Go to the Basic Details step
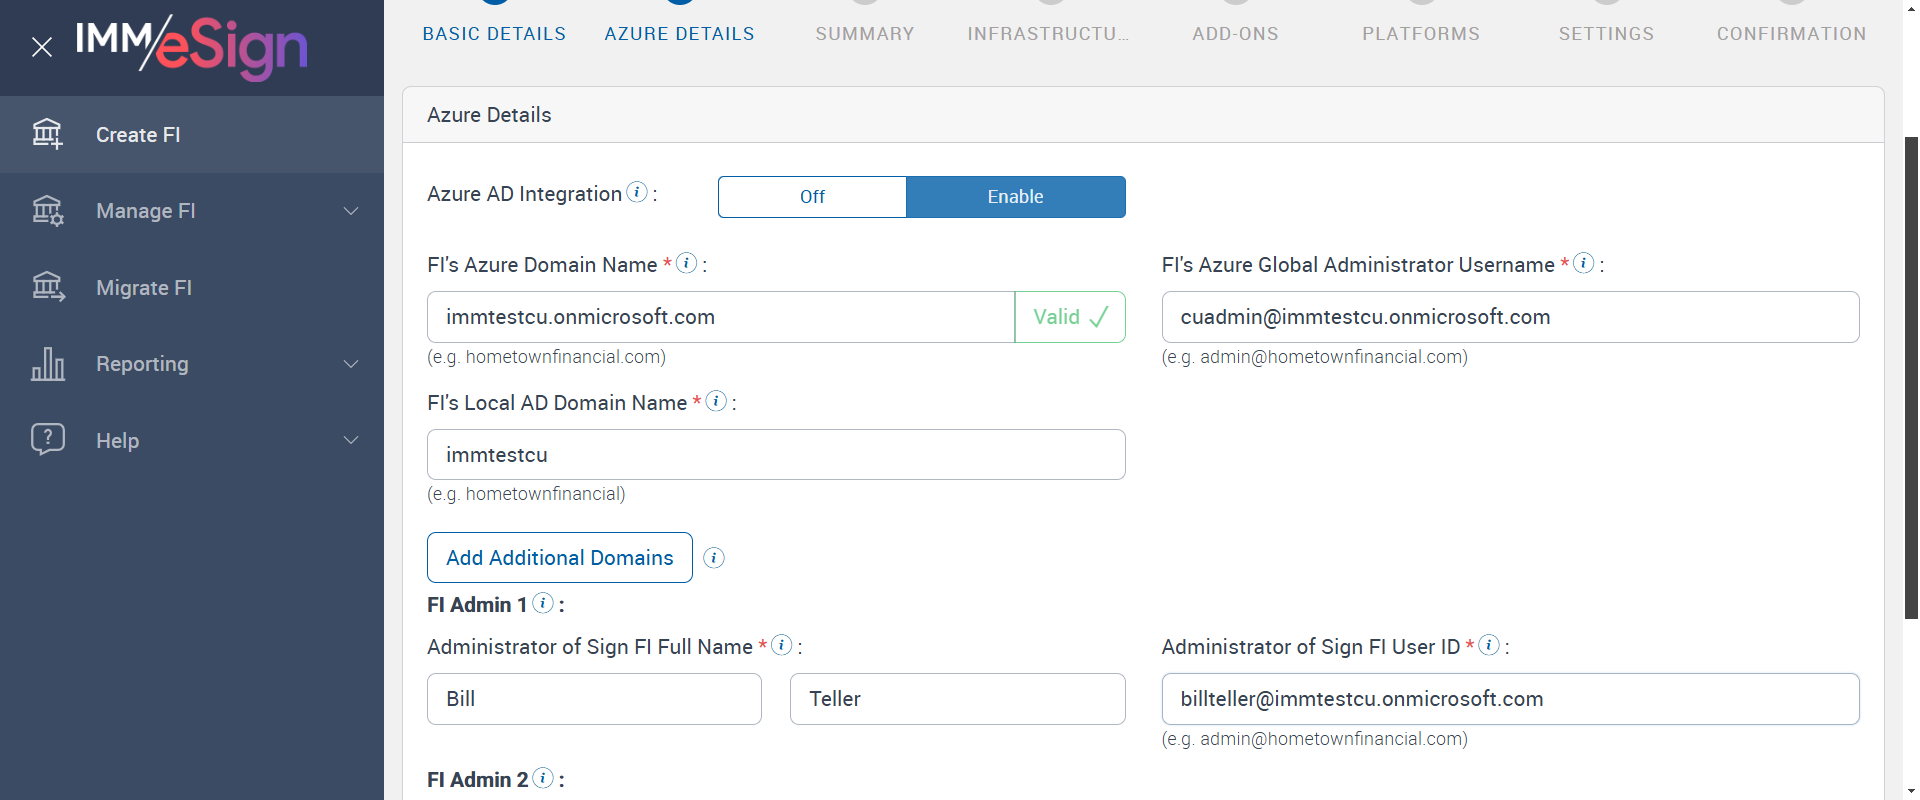This screenshot has height=800, width=1920. click(x=494, y=33)
